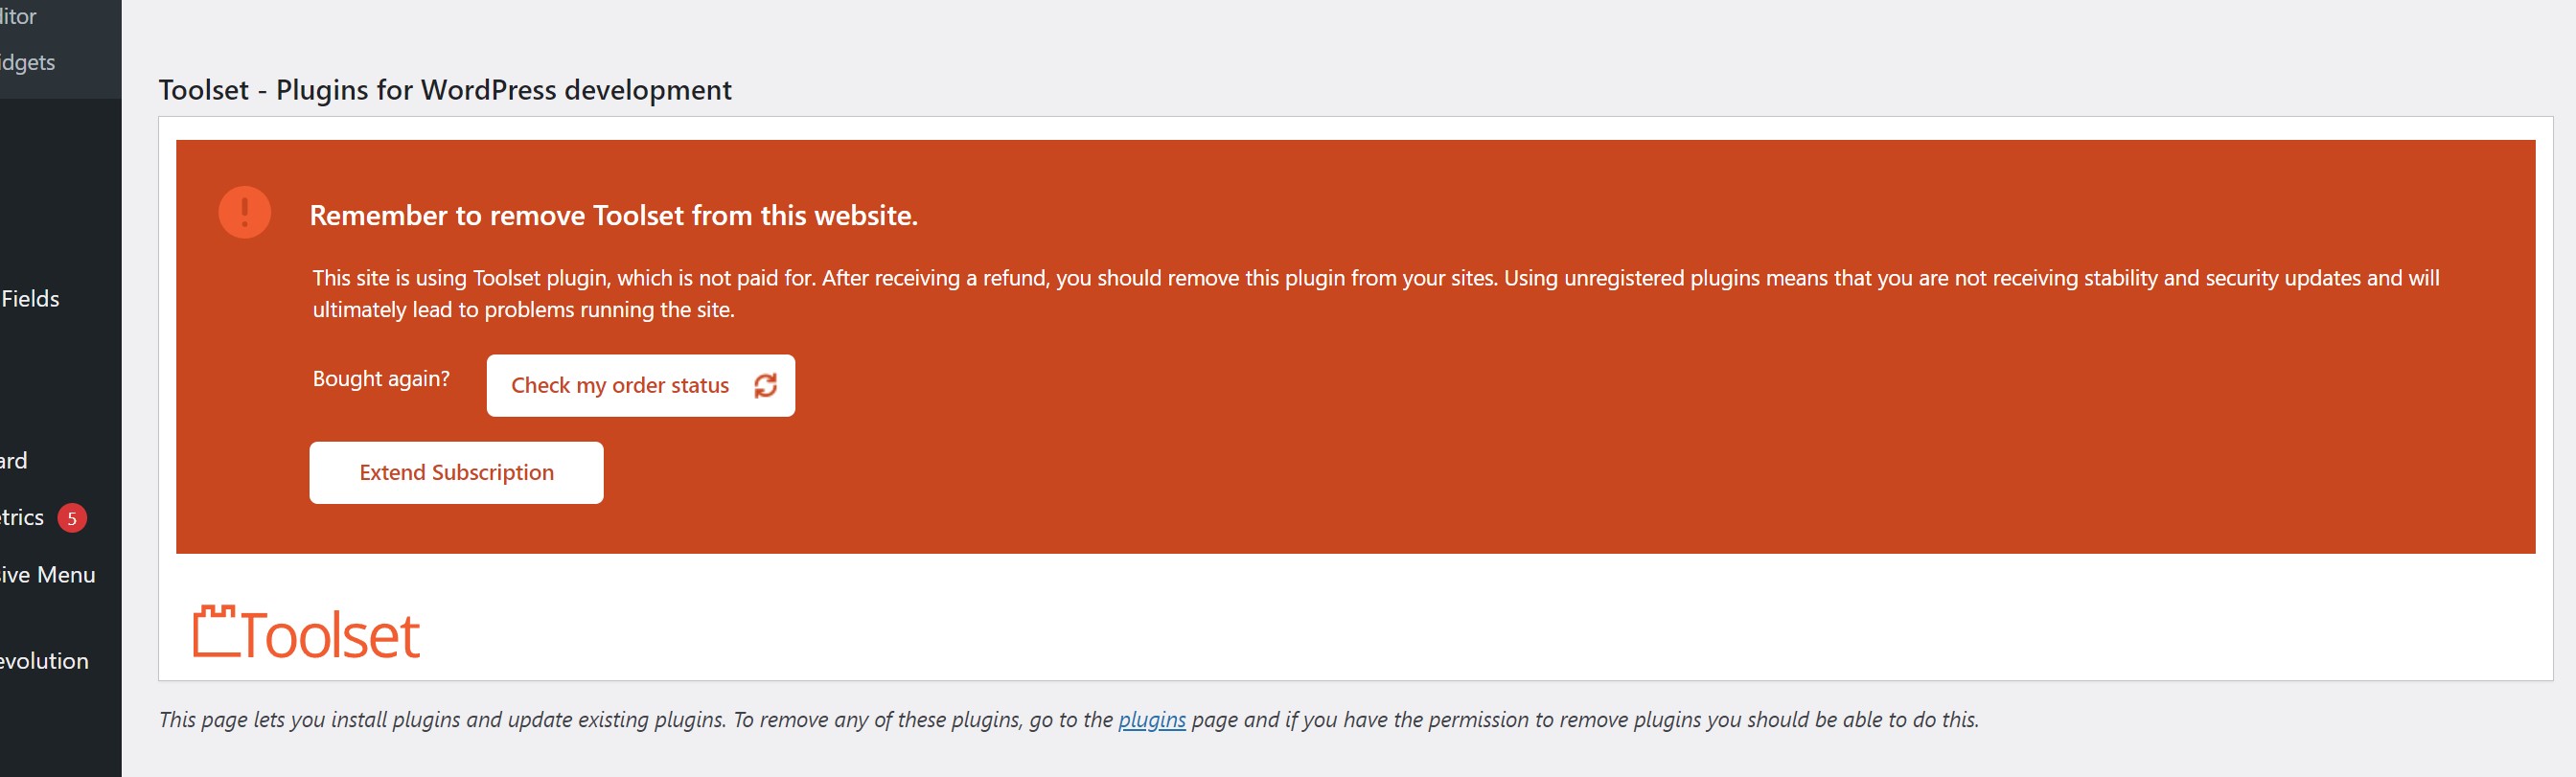The width and height of the screenshot is (2576, 777).
Task: Click the "Toolset - Plugins for WordPress development" heading
Action: tap(445, 90)
